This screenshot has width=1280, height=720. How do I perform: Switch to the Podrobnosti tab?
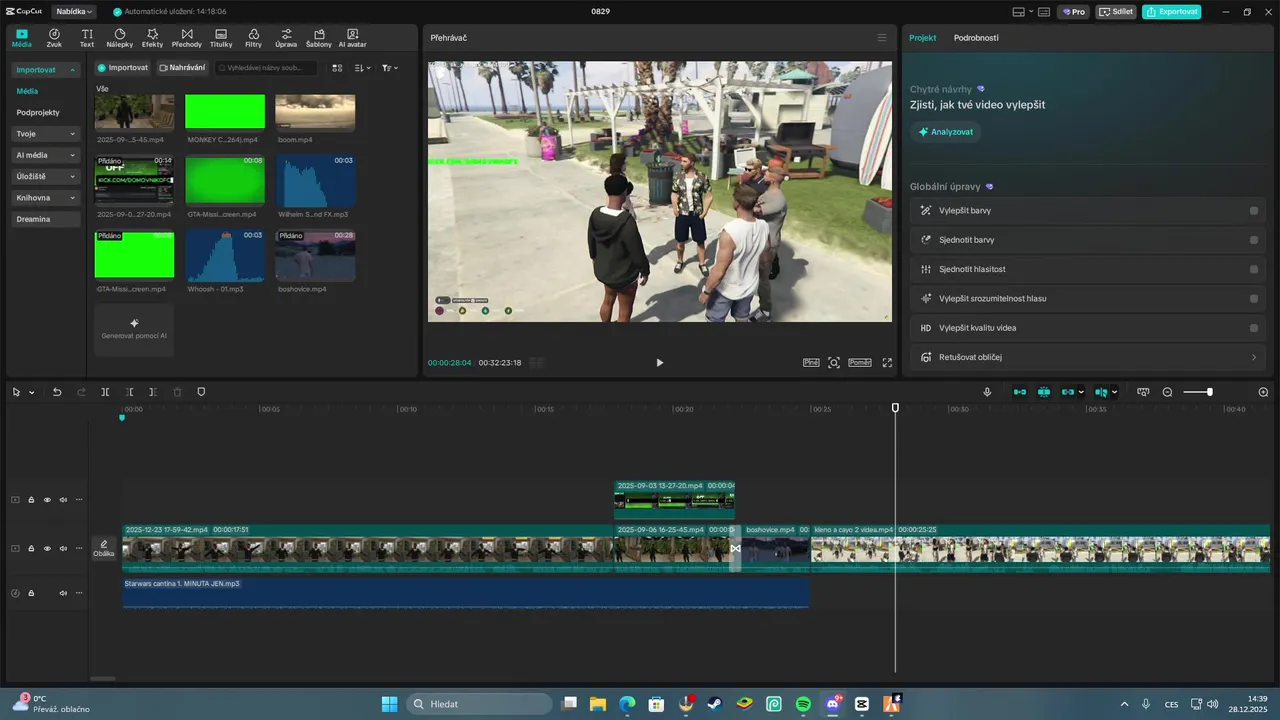click(976, 38)
